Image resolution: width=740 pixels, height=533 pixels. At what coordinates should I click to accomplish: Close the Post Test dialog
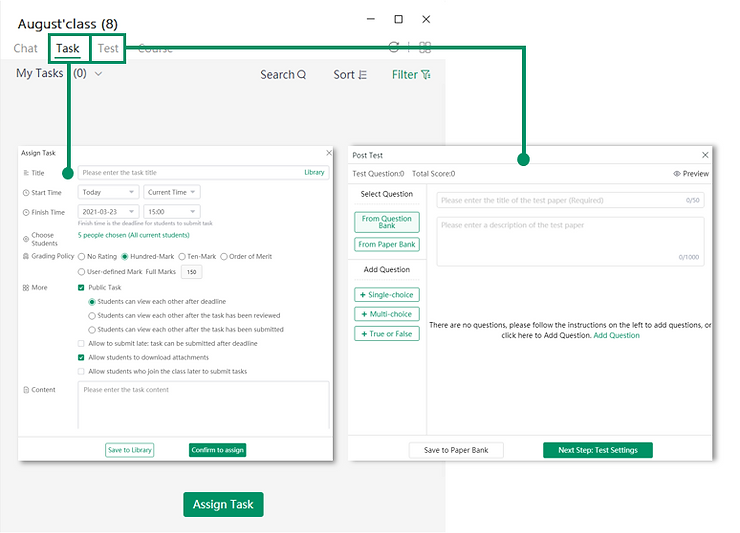705,155
